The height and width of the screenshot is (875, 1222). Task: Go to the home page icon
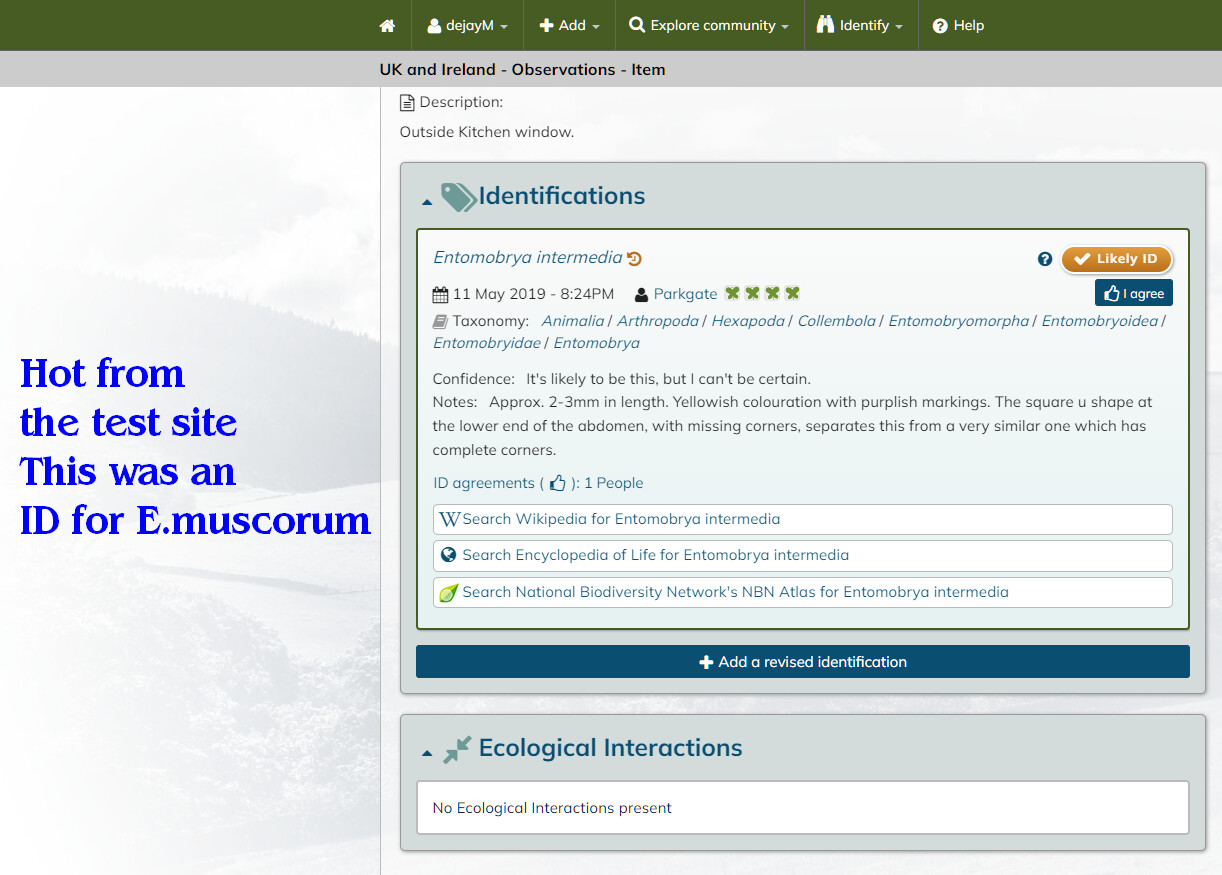click(387, 25)
